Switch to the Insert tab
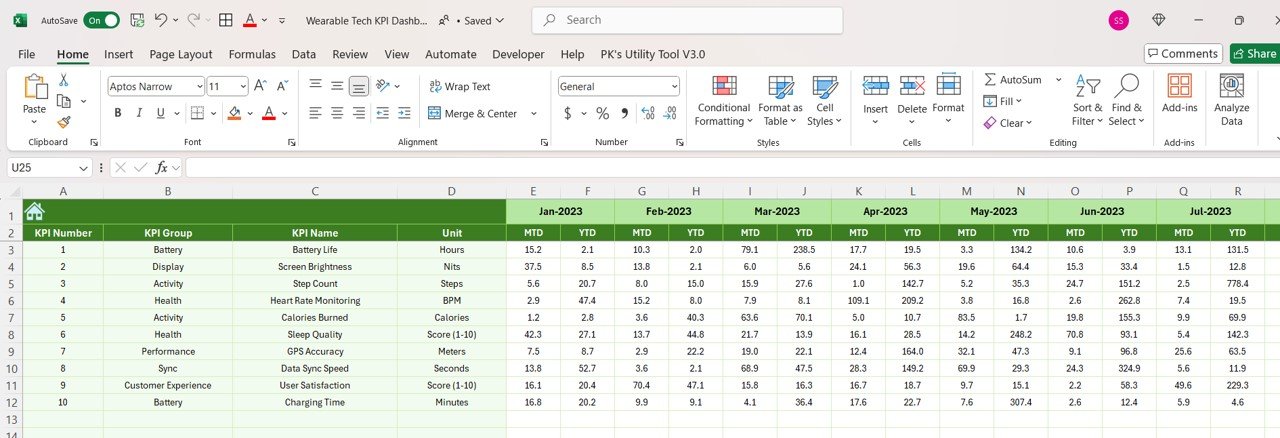 click(118, 54)
